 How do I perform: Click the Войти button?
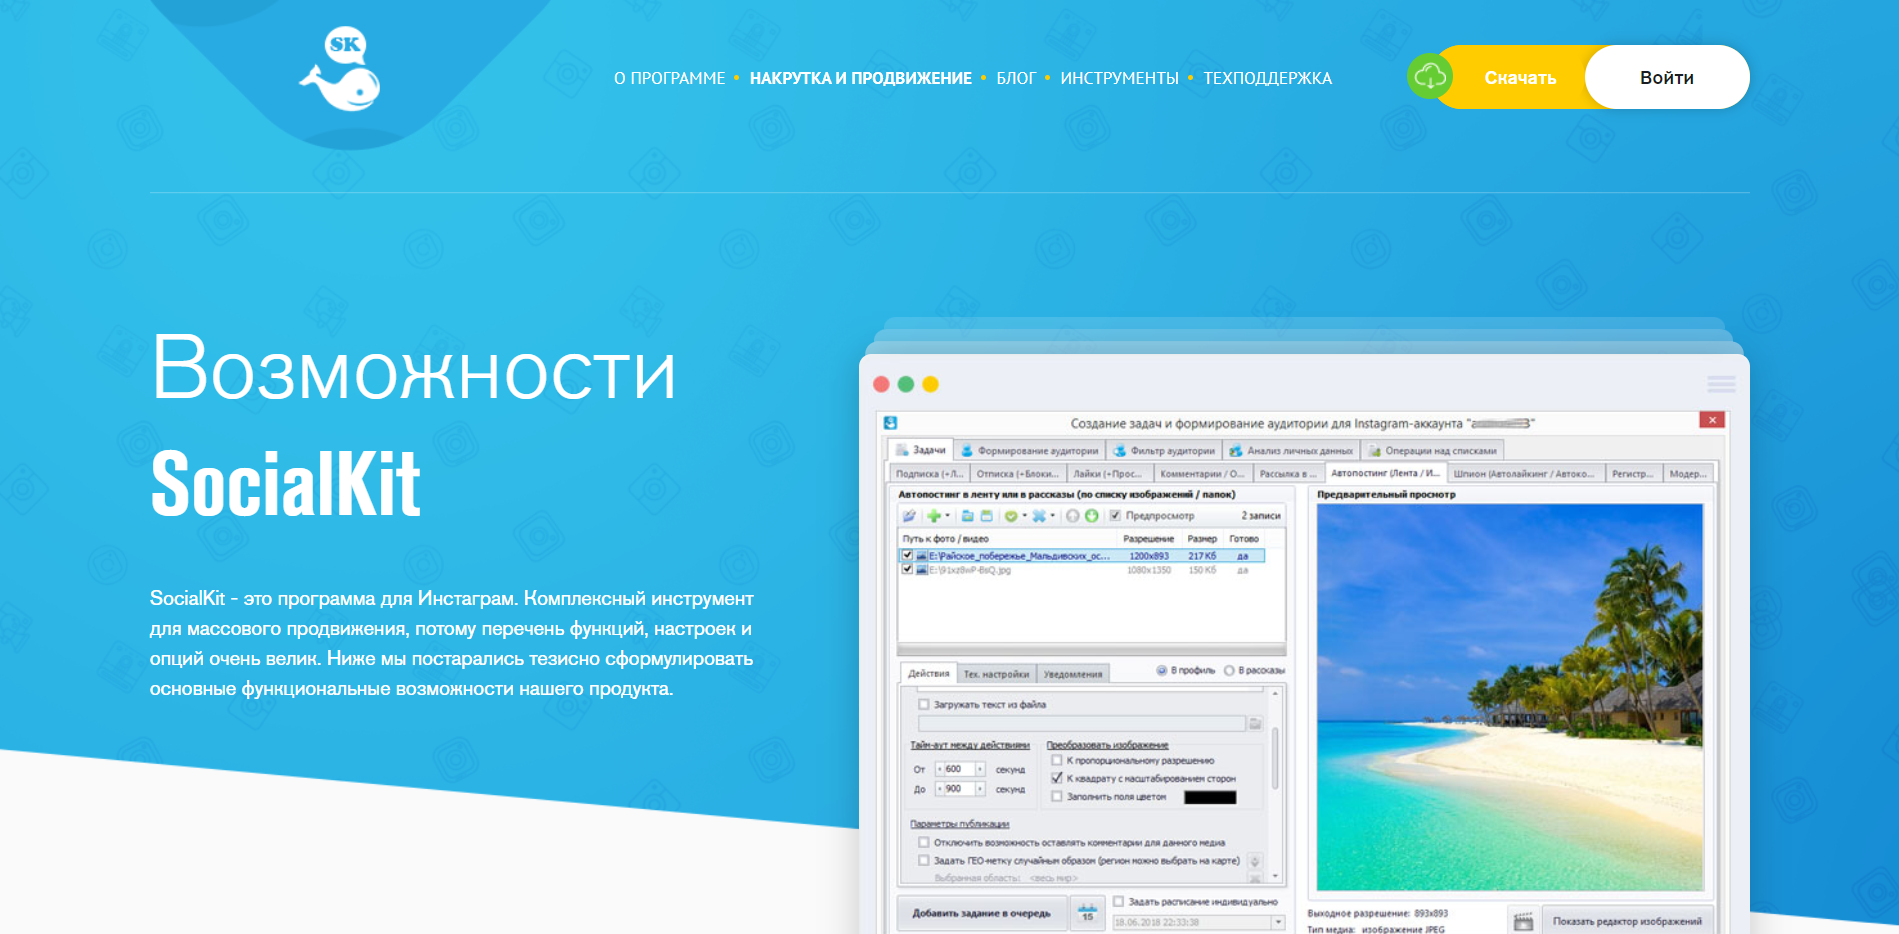tap(1667, 77)
